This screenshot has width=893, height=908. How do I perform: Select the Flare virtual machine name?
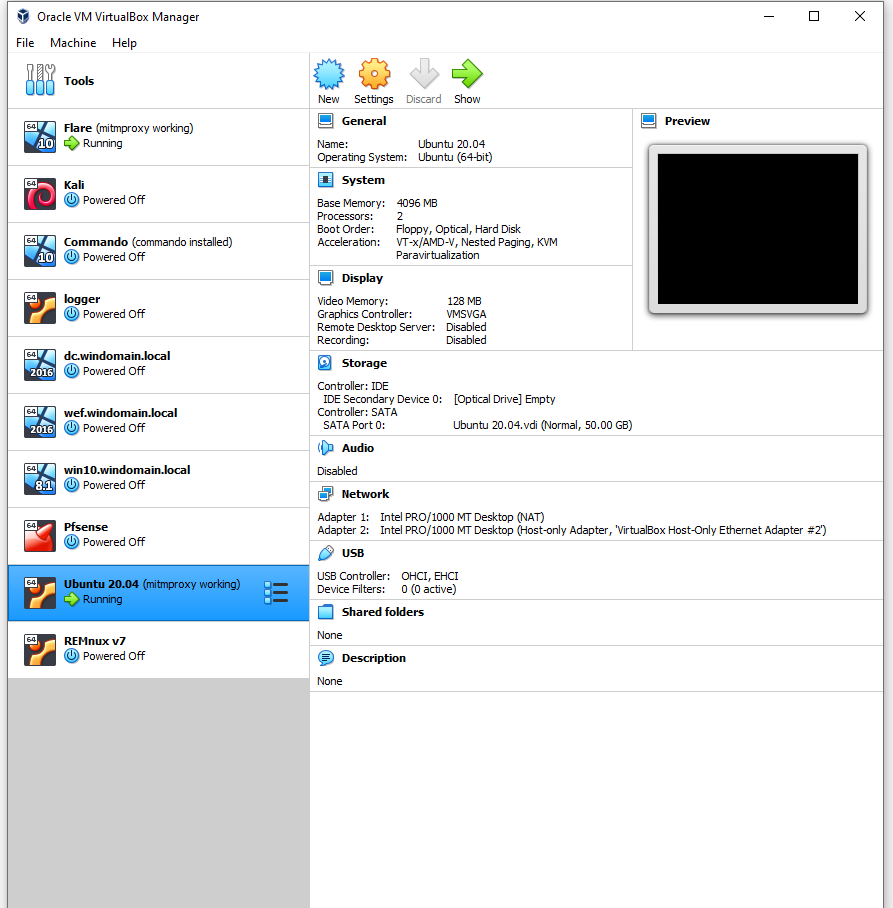pos(78,128)
